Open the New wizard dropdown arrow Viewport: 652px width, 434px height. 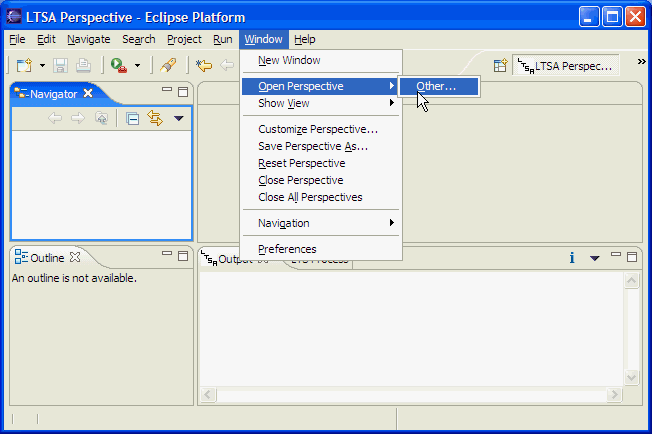click(x=42, y=66)
